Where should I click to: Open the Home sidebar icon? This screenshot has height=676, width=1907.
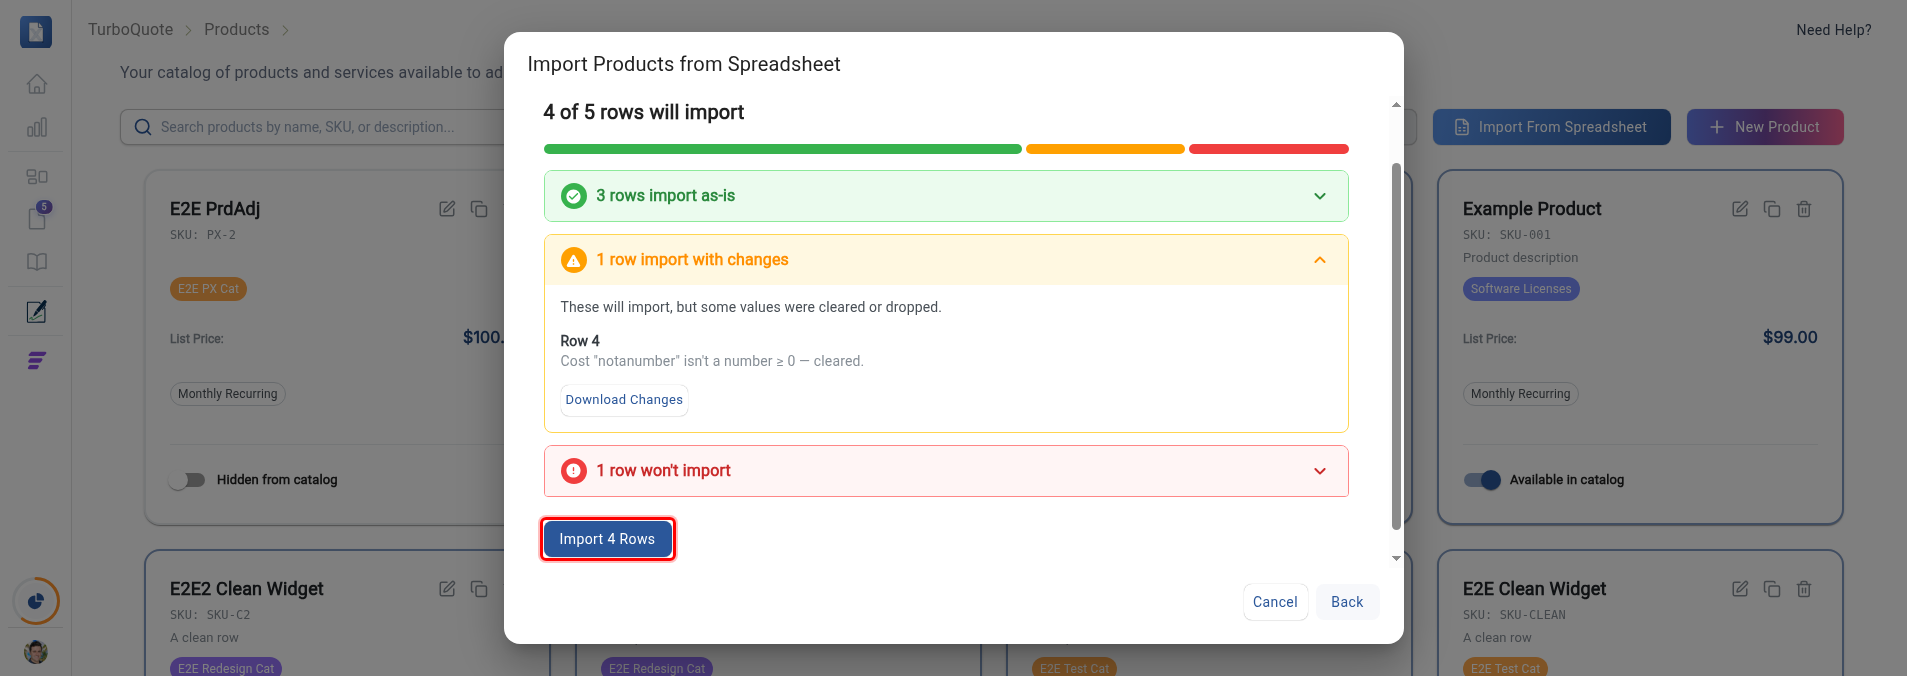coord(37,84)
